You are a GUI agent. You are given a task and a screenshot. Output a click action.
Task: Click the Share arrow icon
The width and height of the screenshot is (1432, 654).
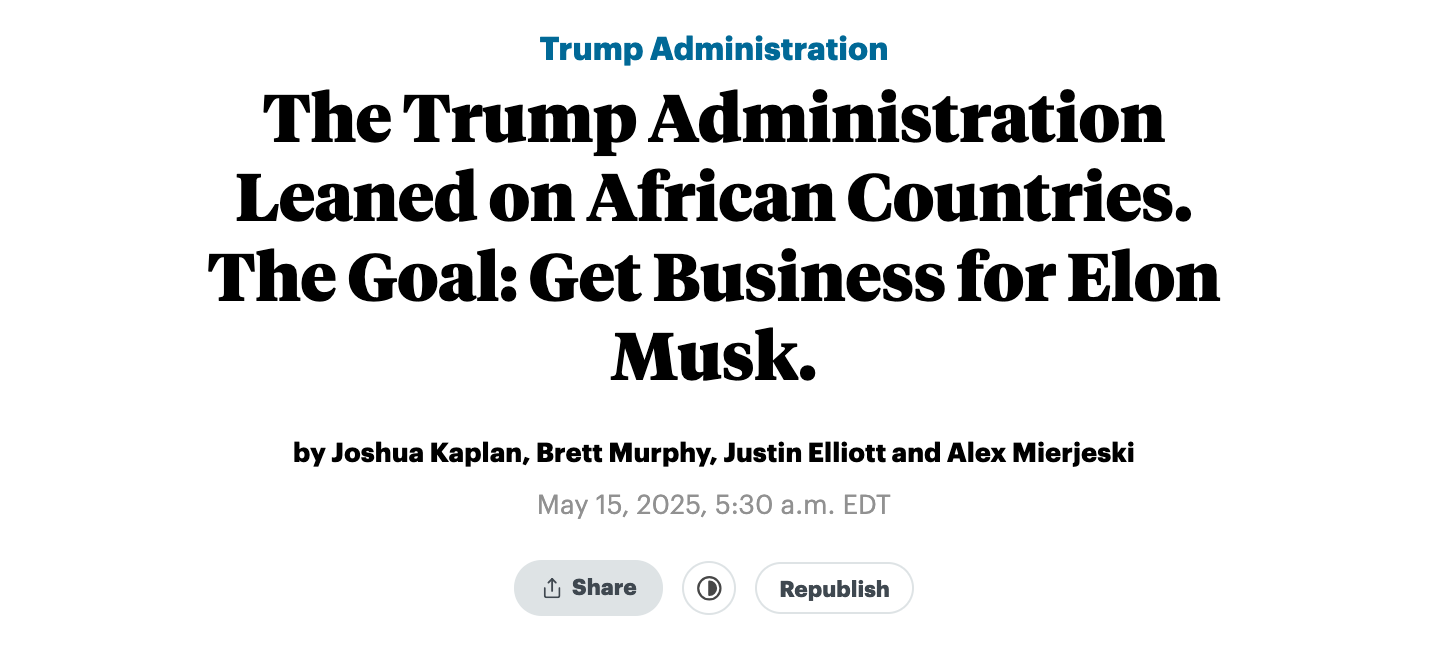(x=551, y=588)
